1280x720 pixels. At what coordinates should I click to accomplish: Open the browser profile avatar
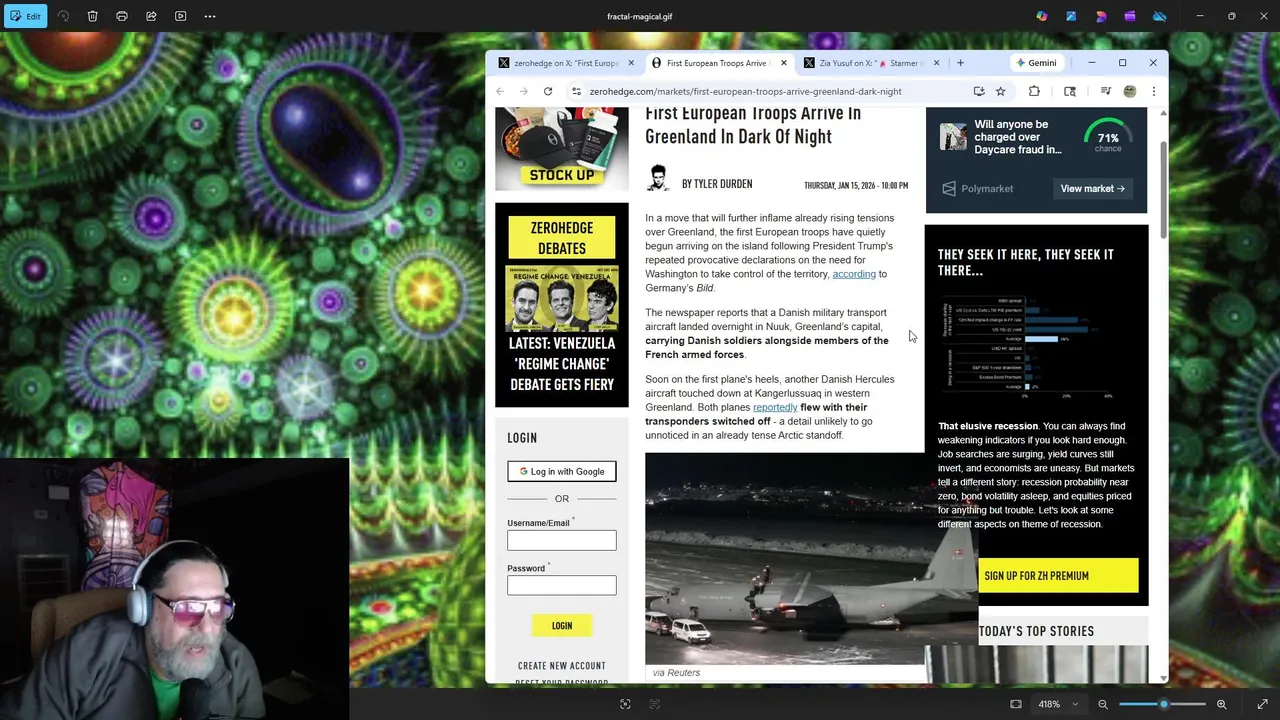[x=1130, y=91]
